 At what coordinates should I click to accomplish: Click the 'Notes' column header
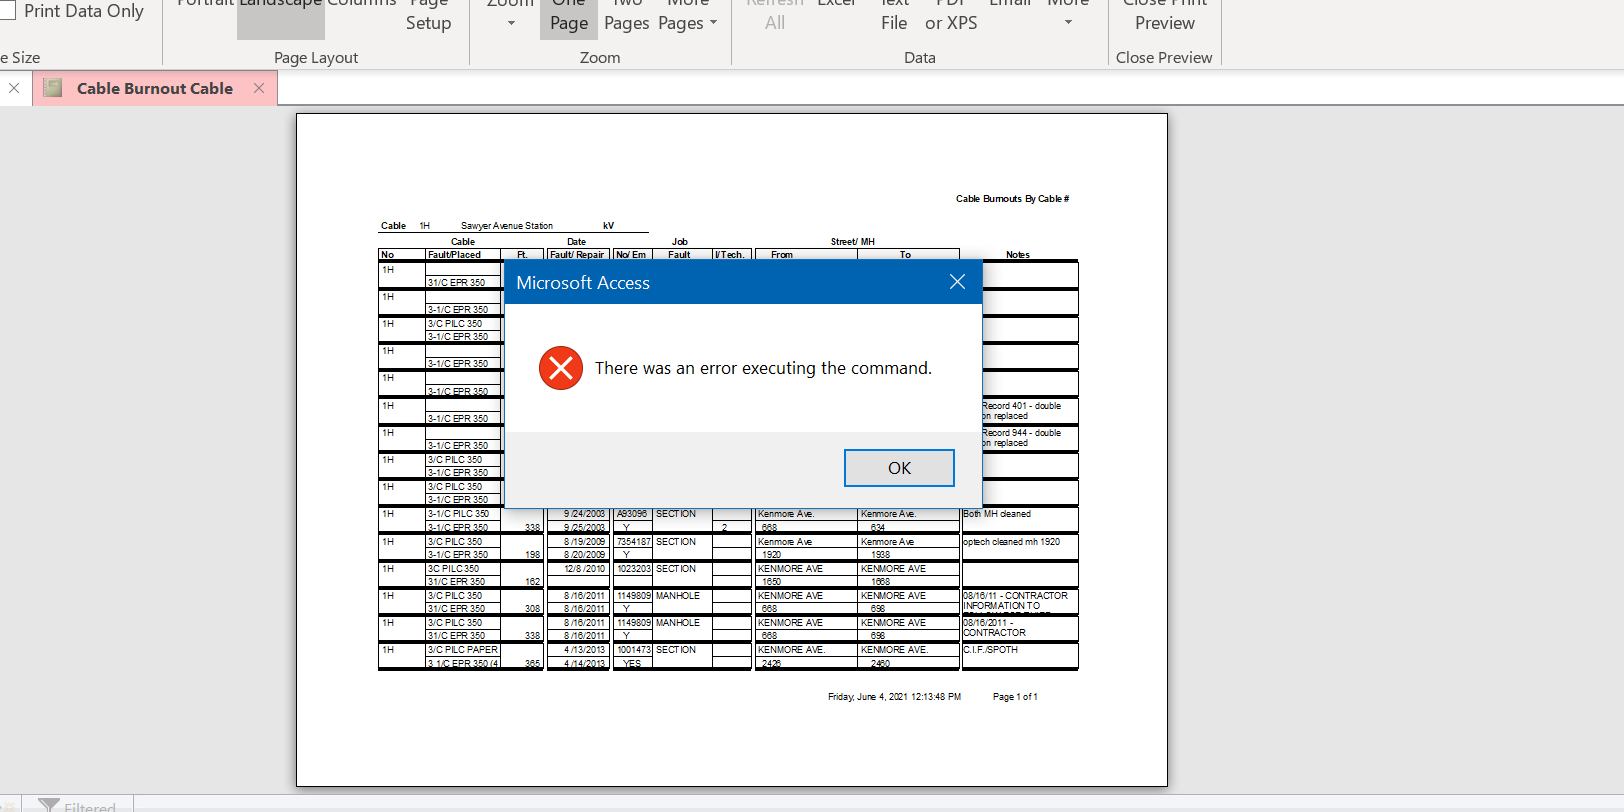tap(1017, 255)
